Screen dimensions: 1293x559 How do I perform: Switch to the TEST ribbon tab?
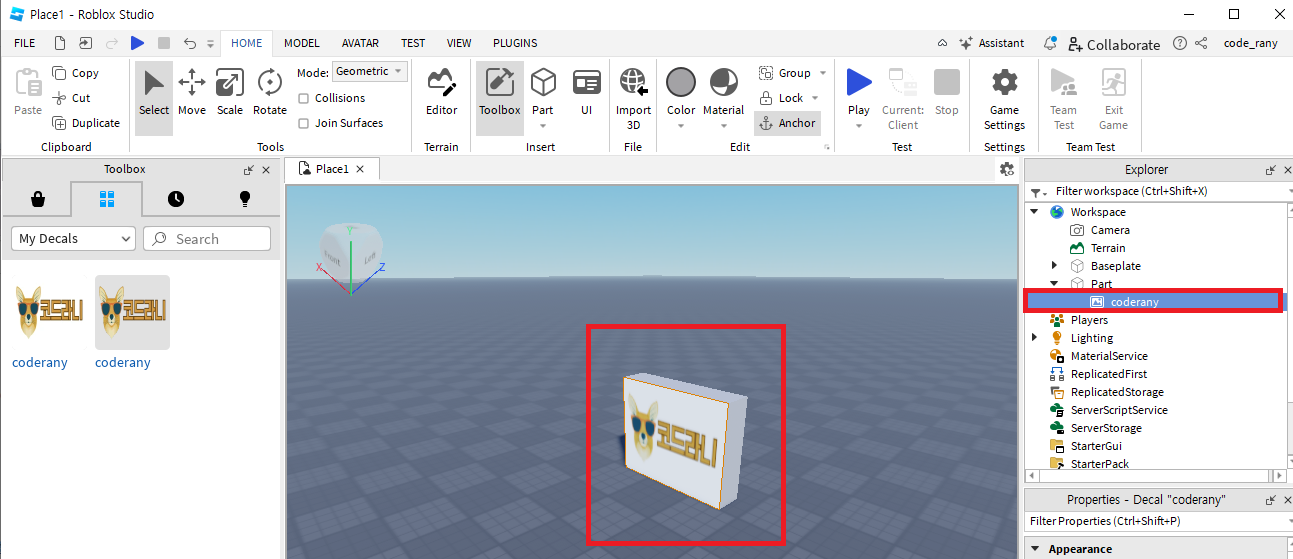[413, 43]
